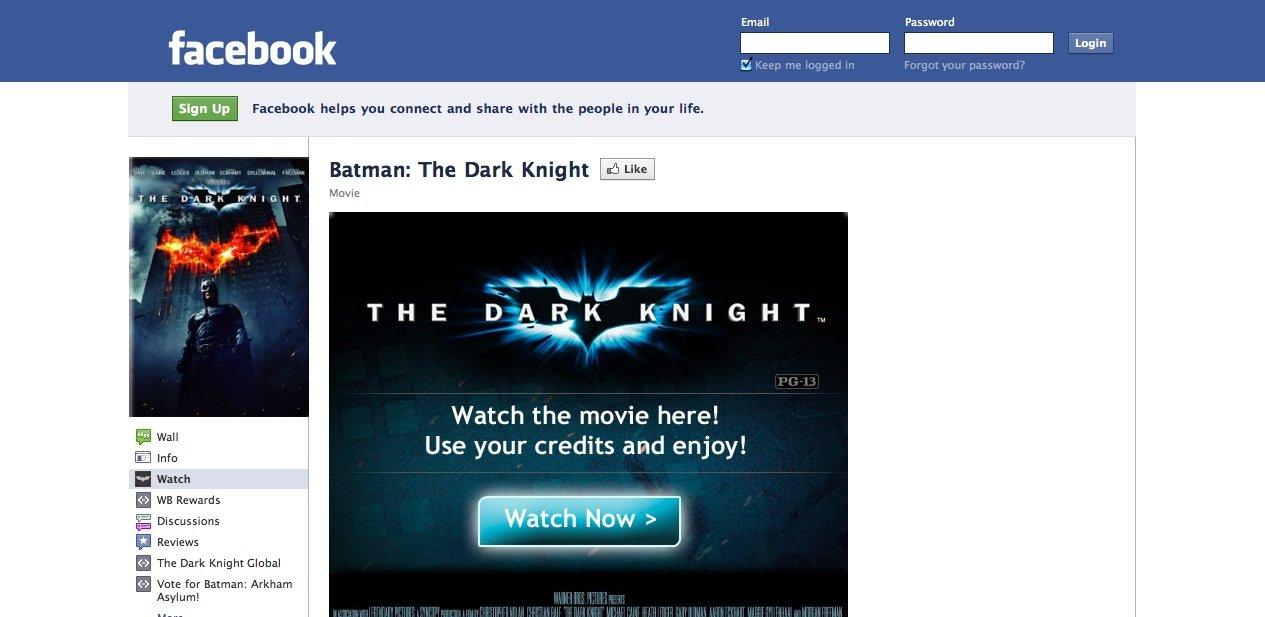Click the Watch Now banner button
Screen dimensions: 1265x617
point(579,521)
